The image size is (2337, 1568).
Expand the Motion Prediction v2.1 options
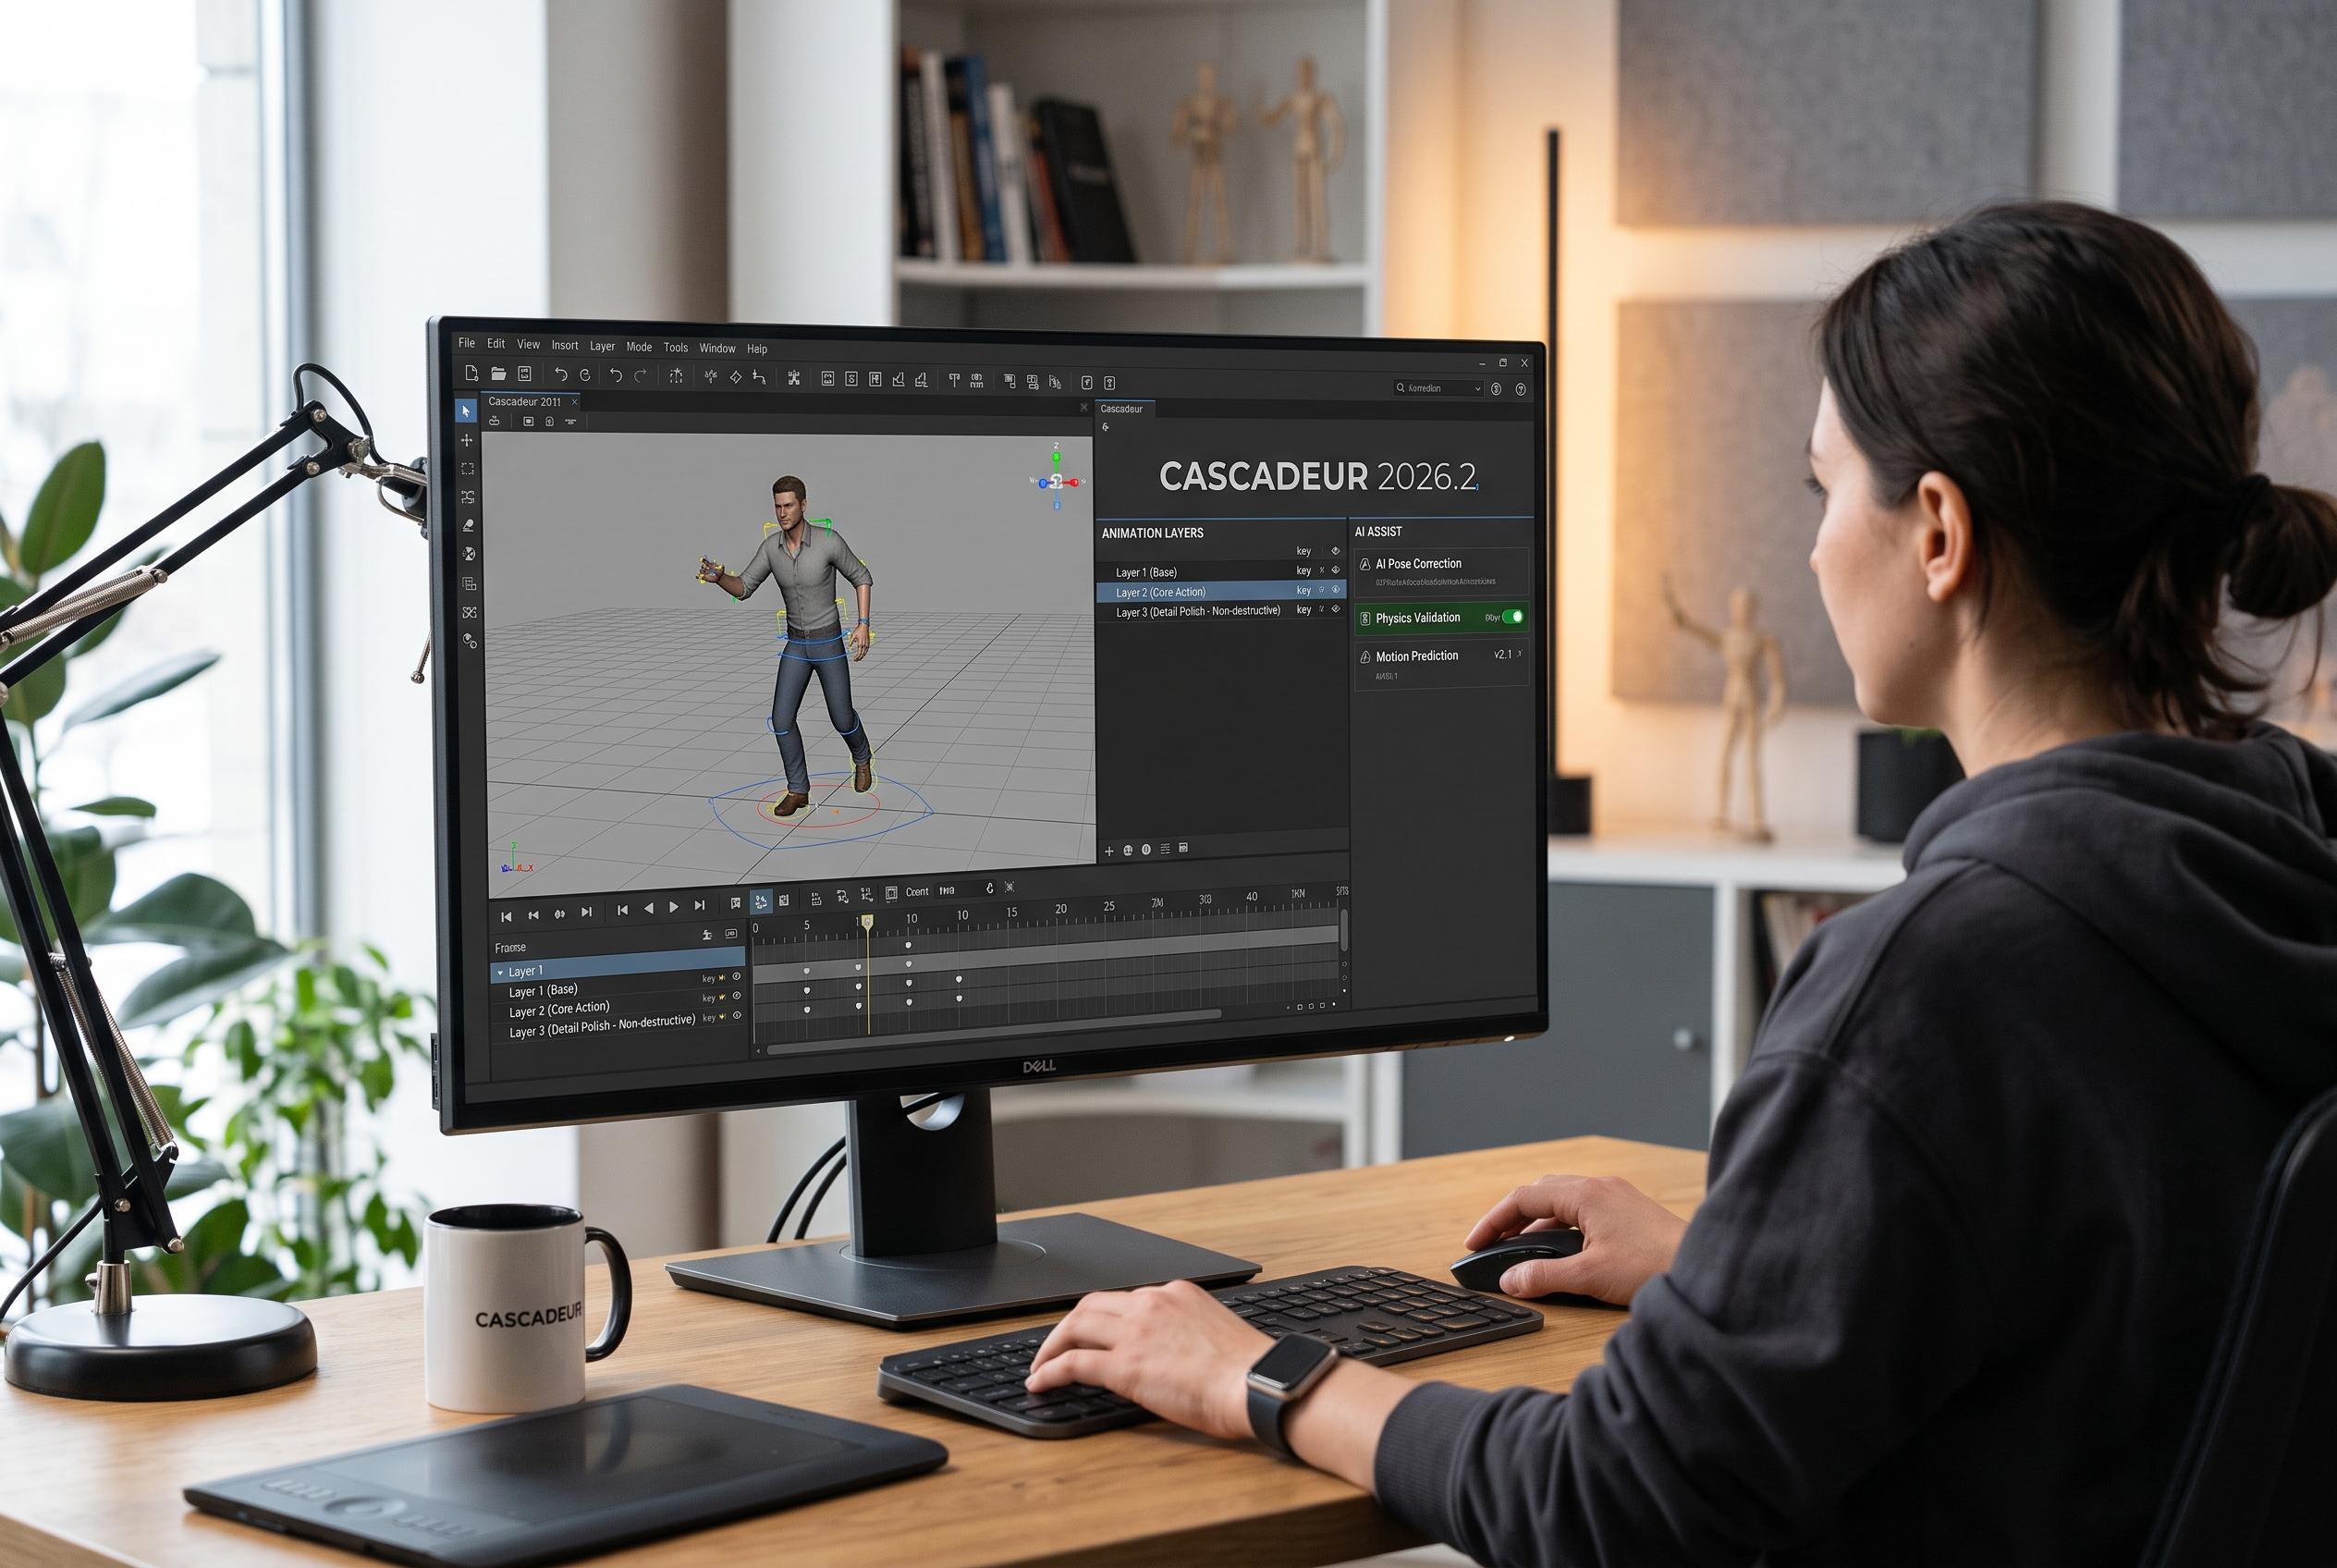click(1520, 654)
